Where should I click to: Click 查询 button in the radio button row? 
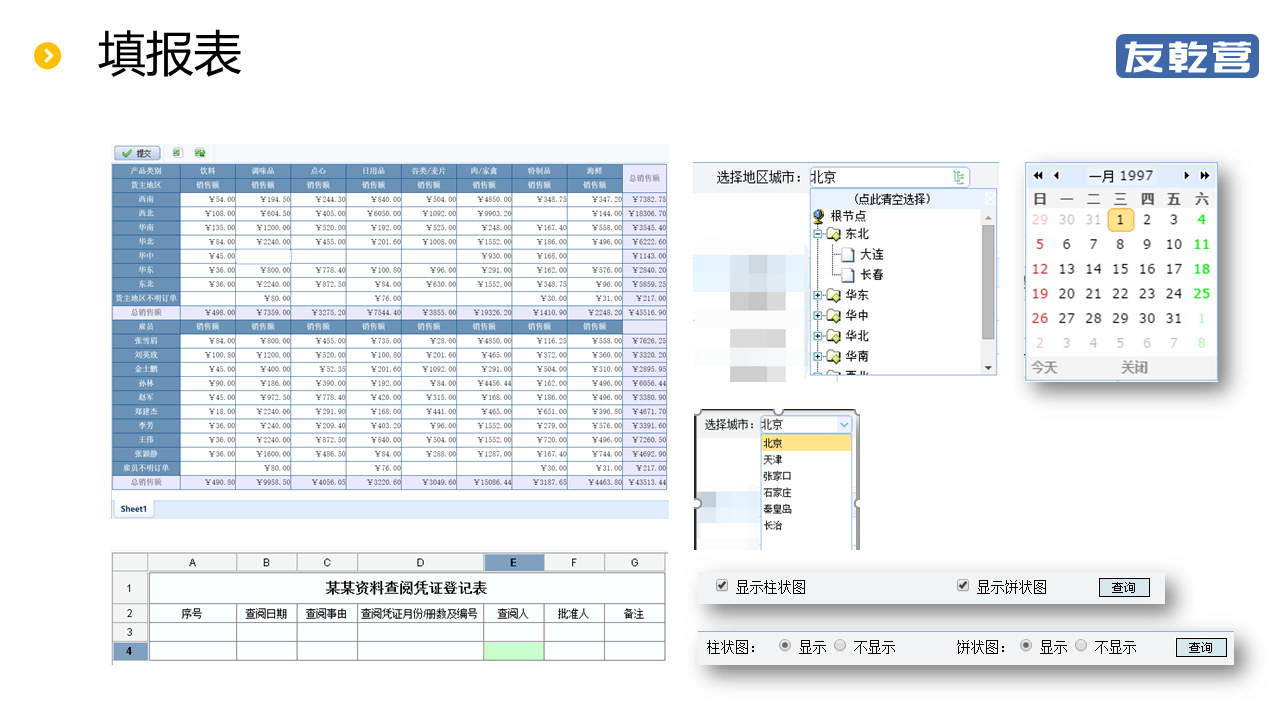(x=1201, y=648)
